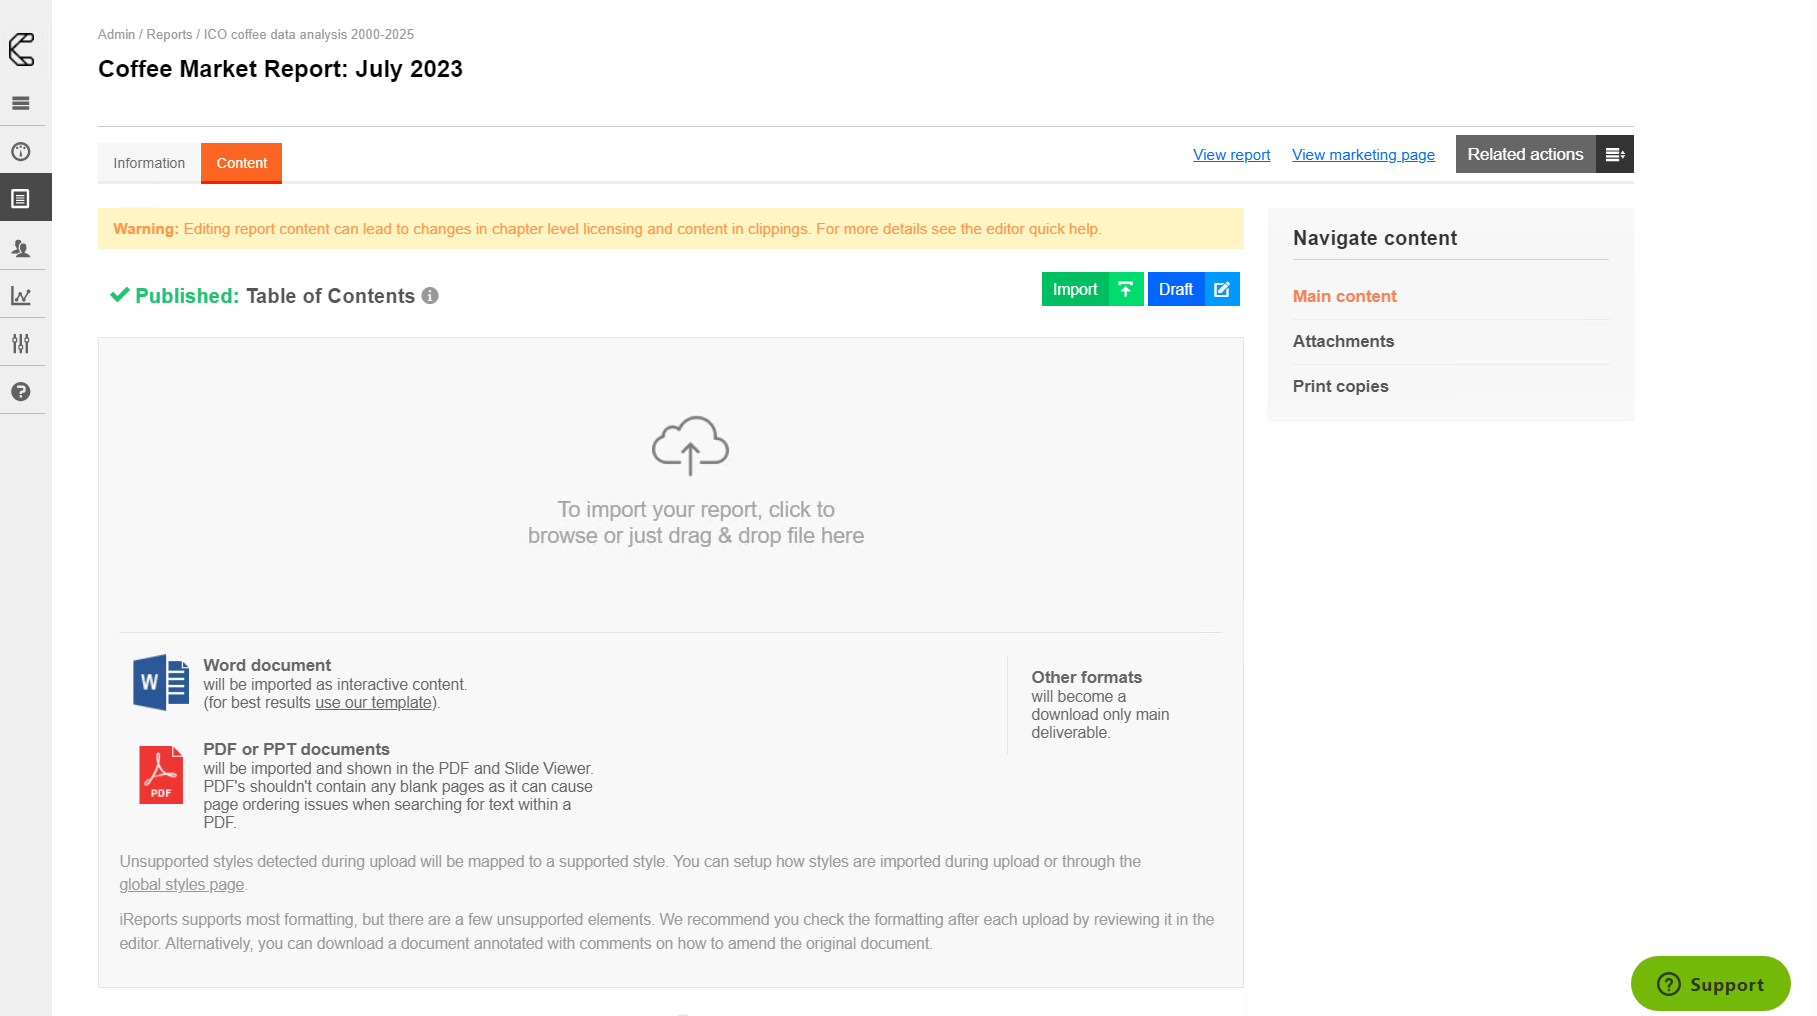Open the settings sliders sidebar icon
This screenshot has width=1817, height=1016.
pos(21,344)
